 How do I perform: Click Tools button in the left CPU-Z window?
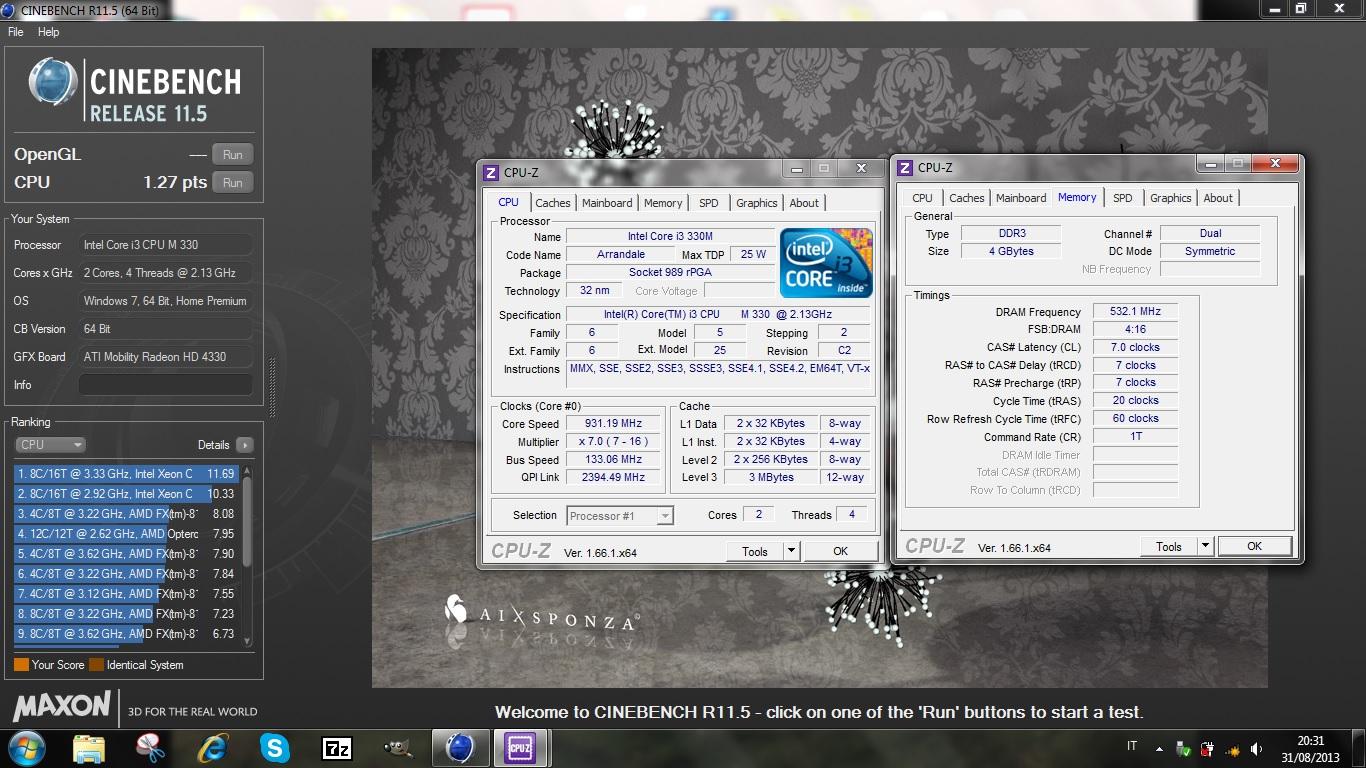click(755, 551)
